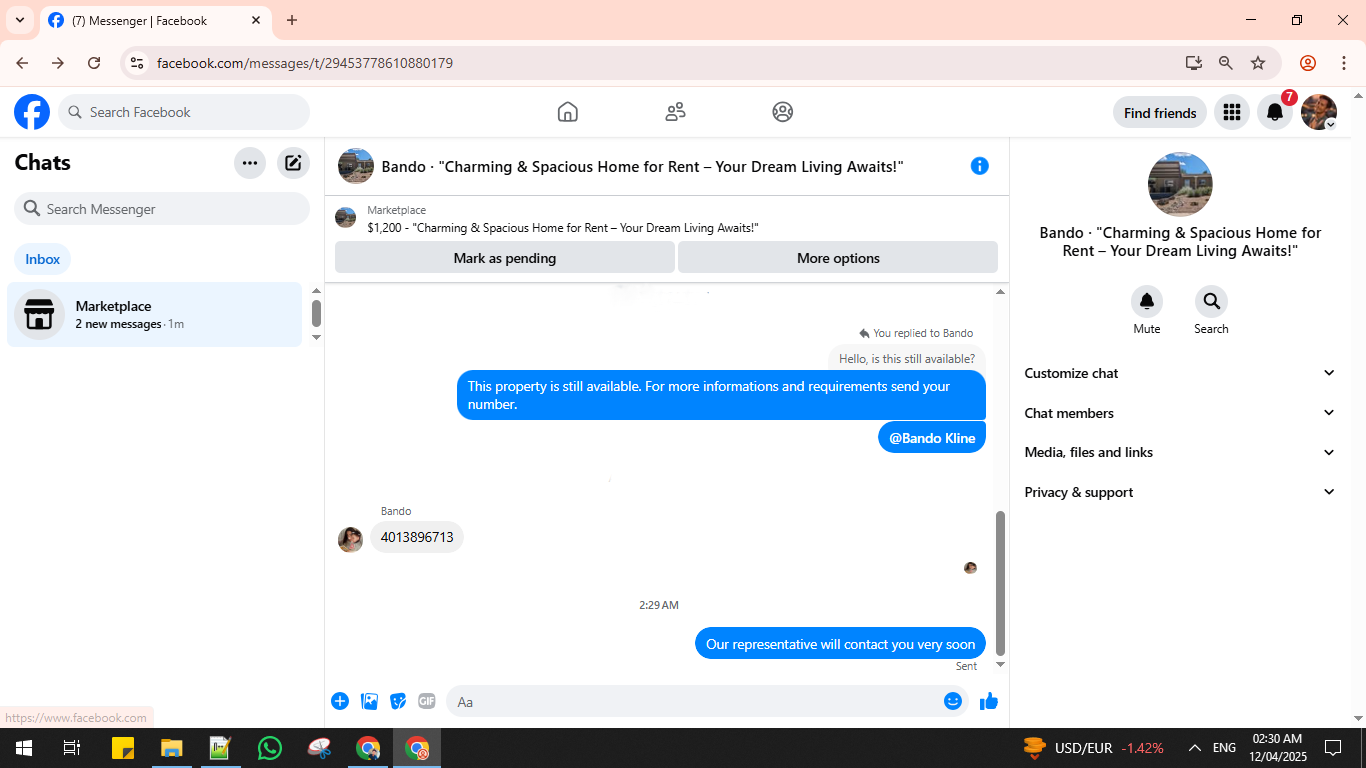Open the tab search dropdown arrow
This screenshot has height=768, width=1366.
point(19,20)
